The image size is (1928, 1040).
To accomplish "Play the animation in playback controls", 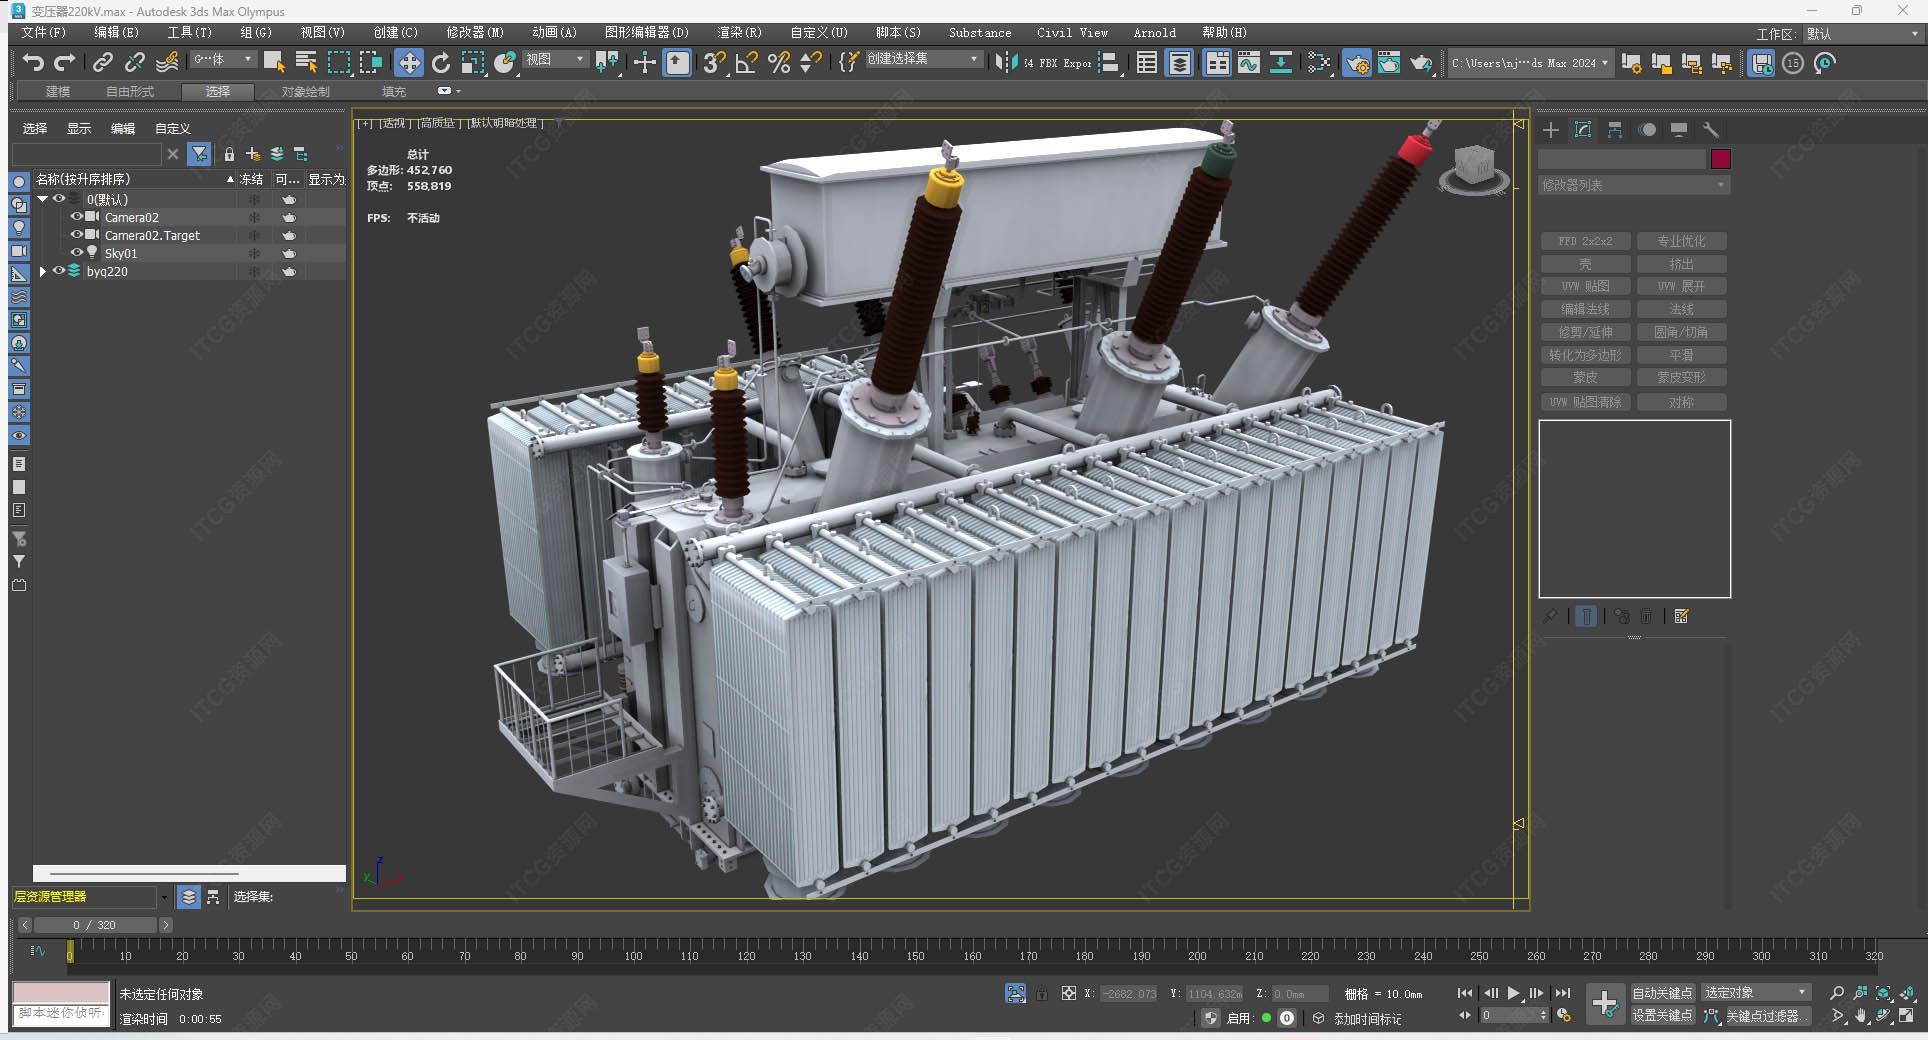I will [1513, 993].
